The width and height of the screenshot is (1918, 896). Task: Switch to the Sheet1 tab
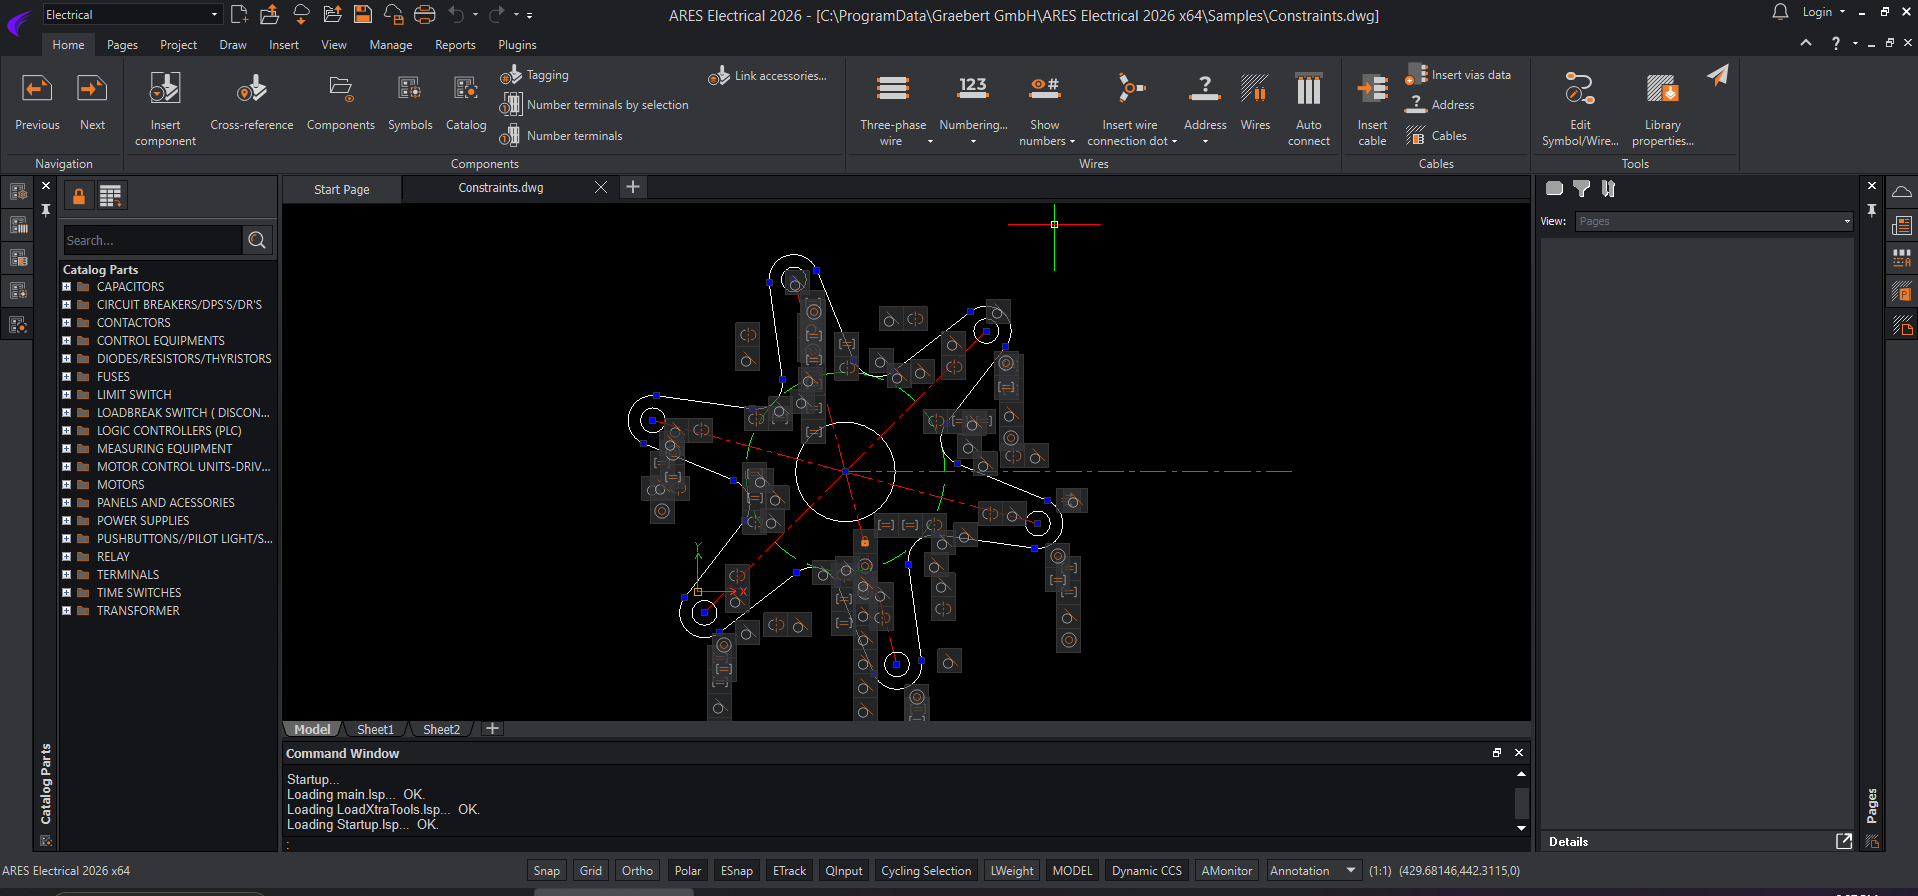click(x=375, y=730)
